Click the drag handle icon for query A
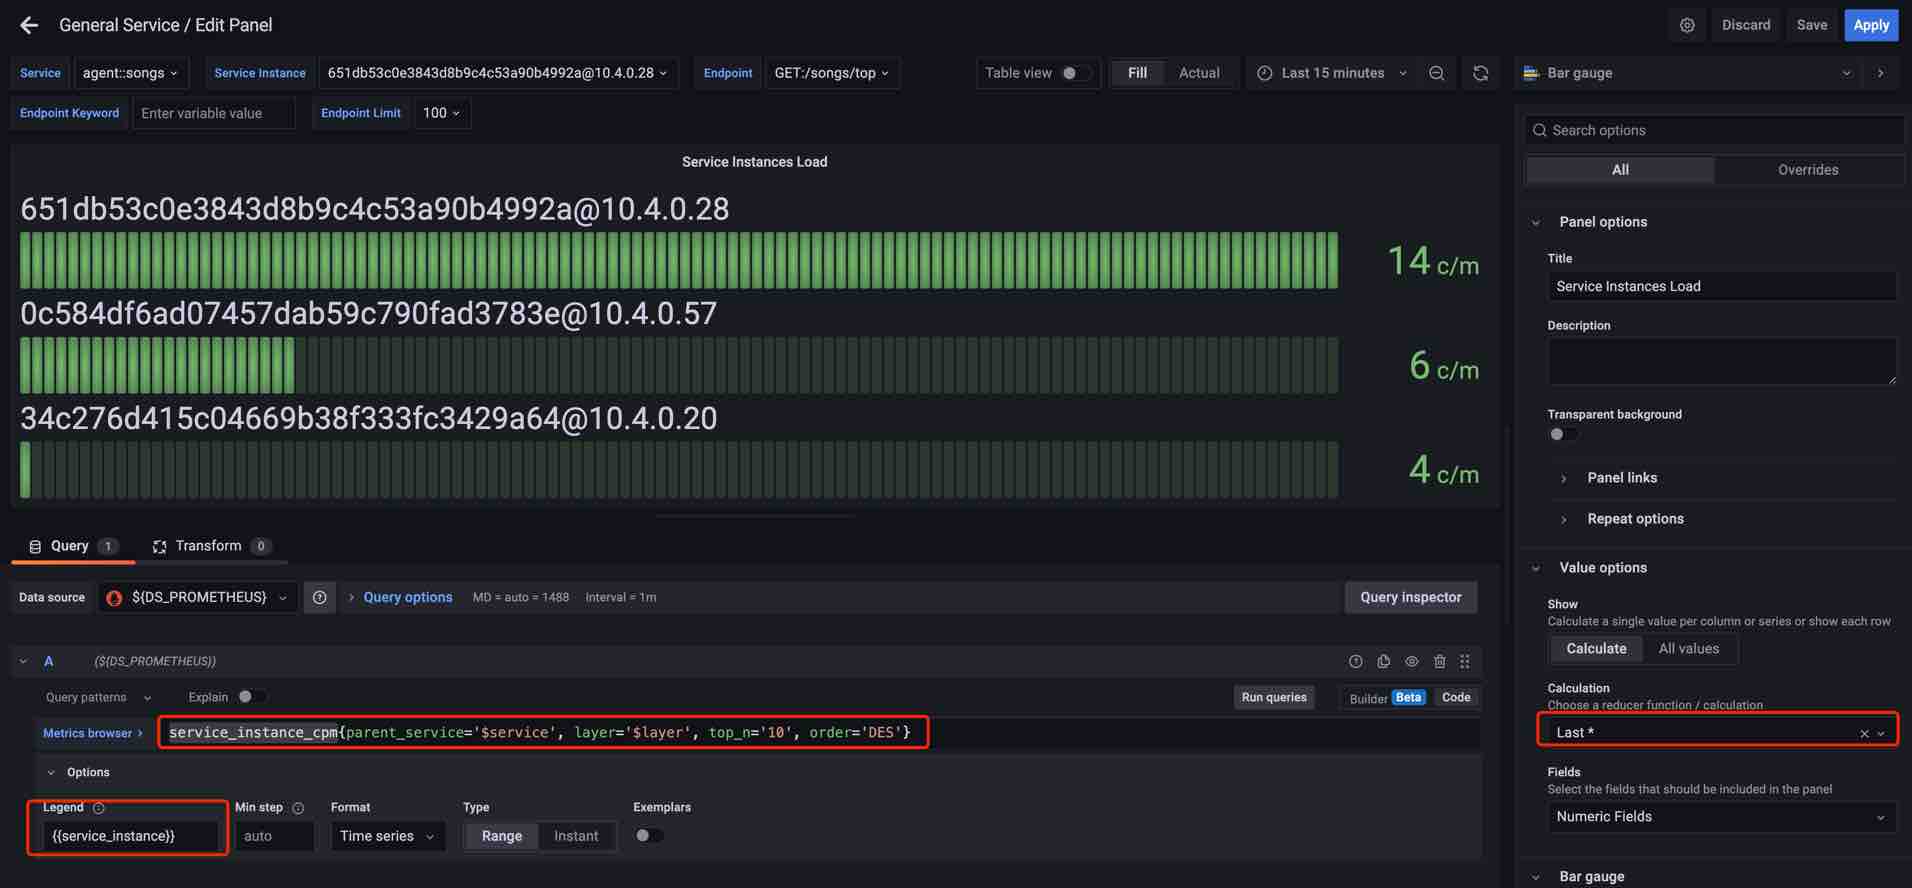1912x888 pixels. 1465,661
